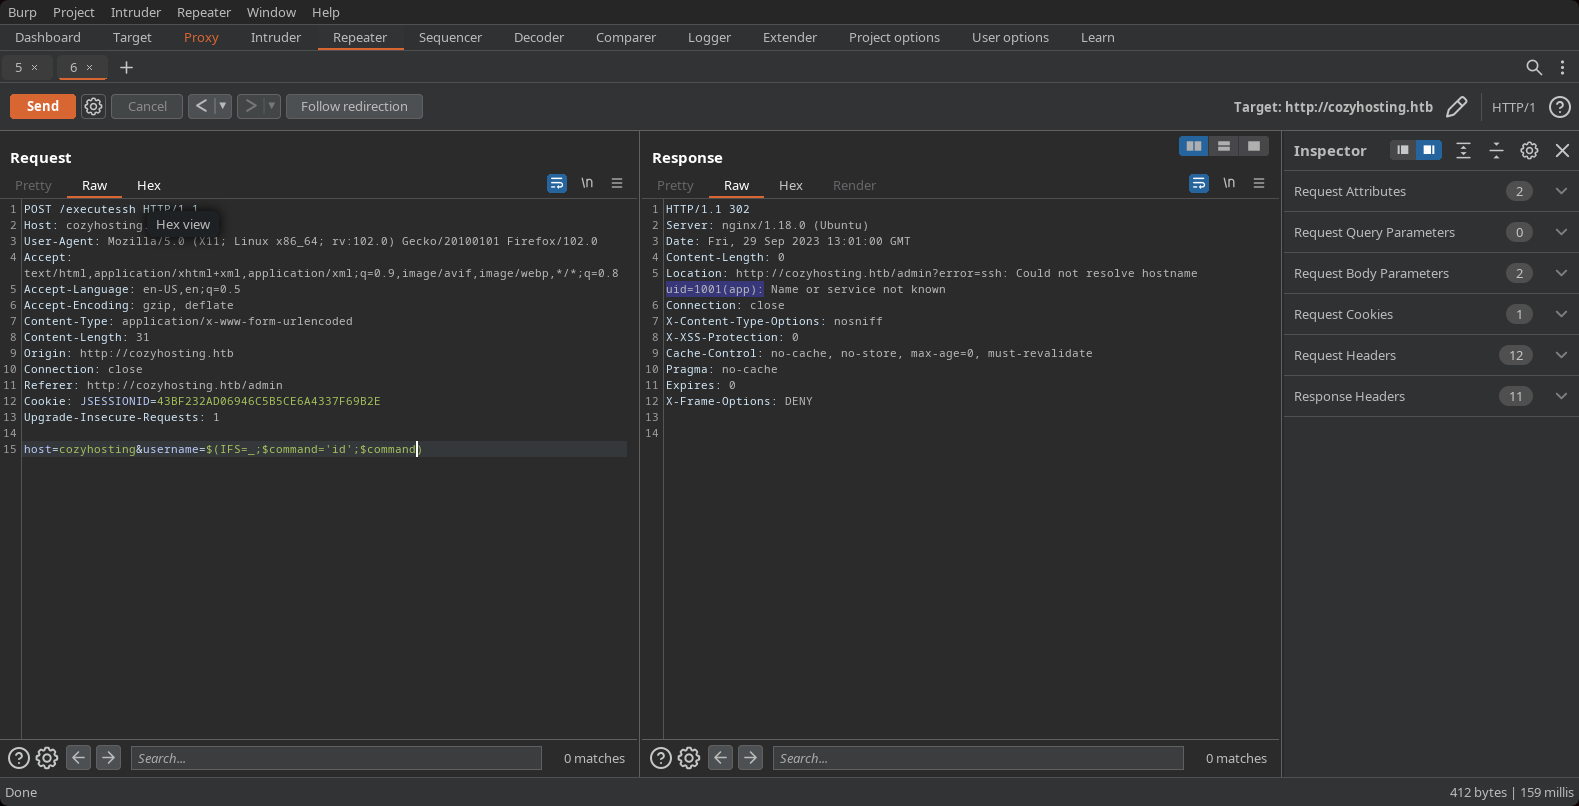Search Repeater tabs with magnifier icon

1534,67
